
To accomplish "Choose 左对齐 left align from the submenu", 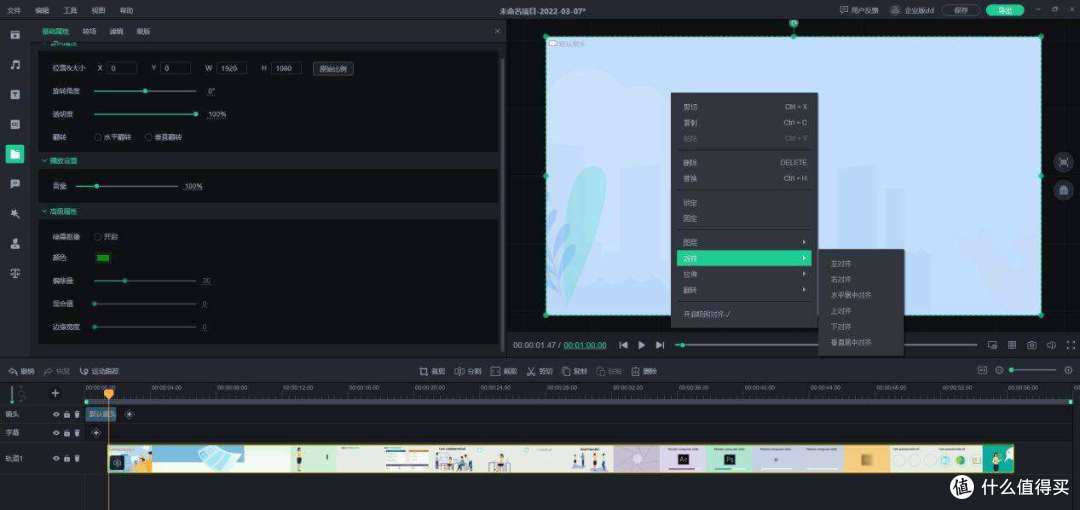I will [841, 263].
